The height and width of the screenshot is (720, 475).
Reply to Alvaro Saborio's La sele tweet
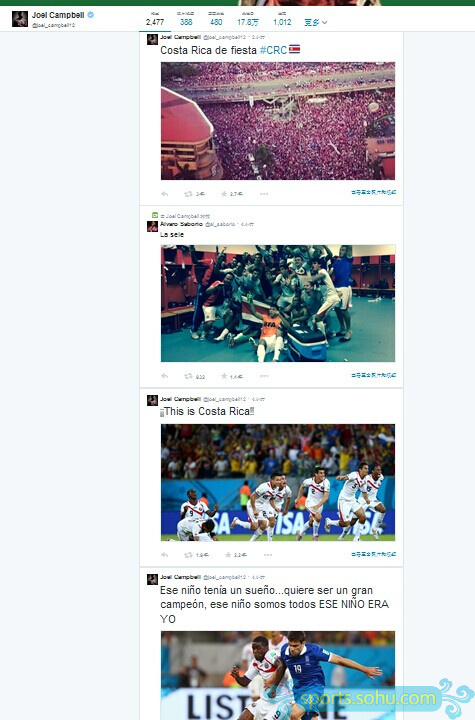(164, 376)
